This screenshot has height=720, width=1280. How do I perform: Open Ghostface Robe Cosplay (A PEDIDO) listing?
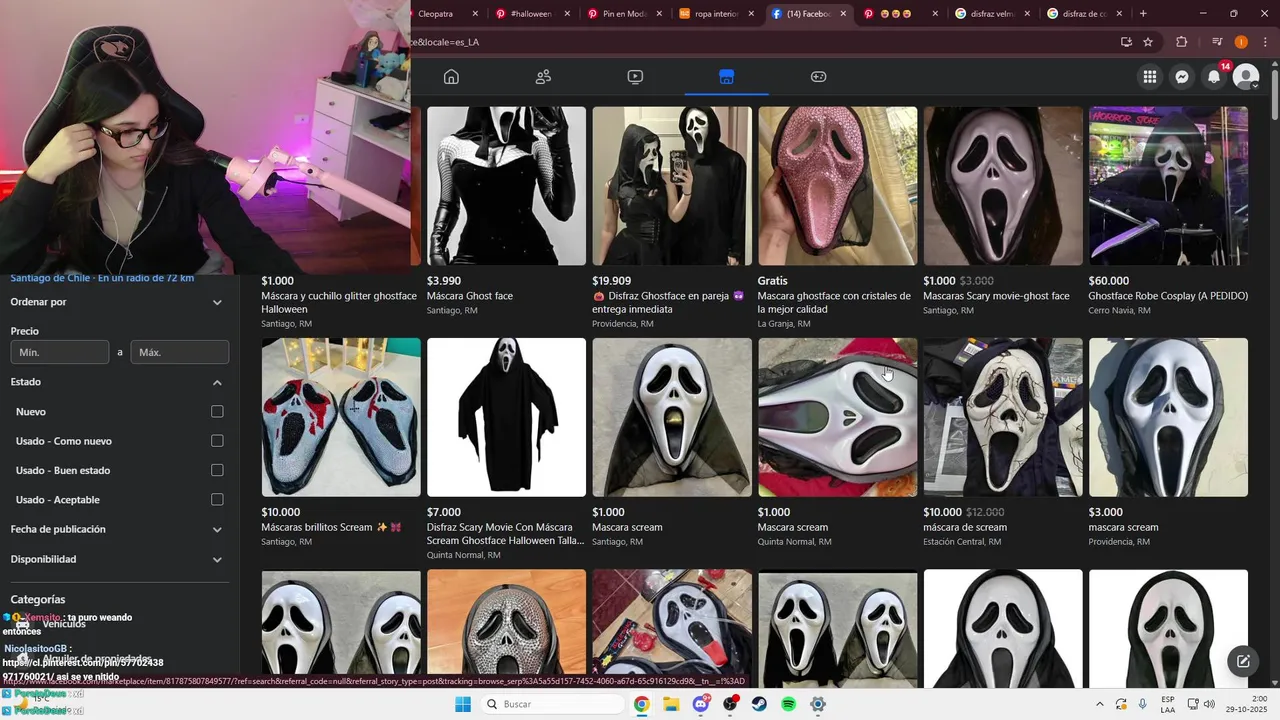pos(1168,296)
